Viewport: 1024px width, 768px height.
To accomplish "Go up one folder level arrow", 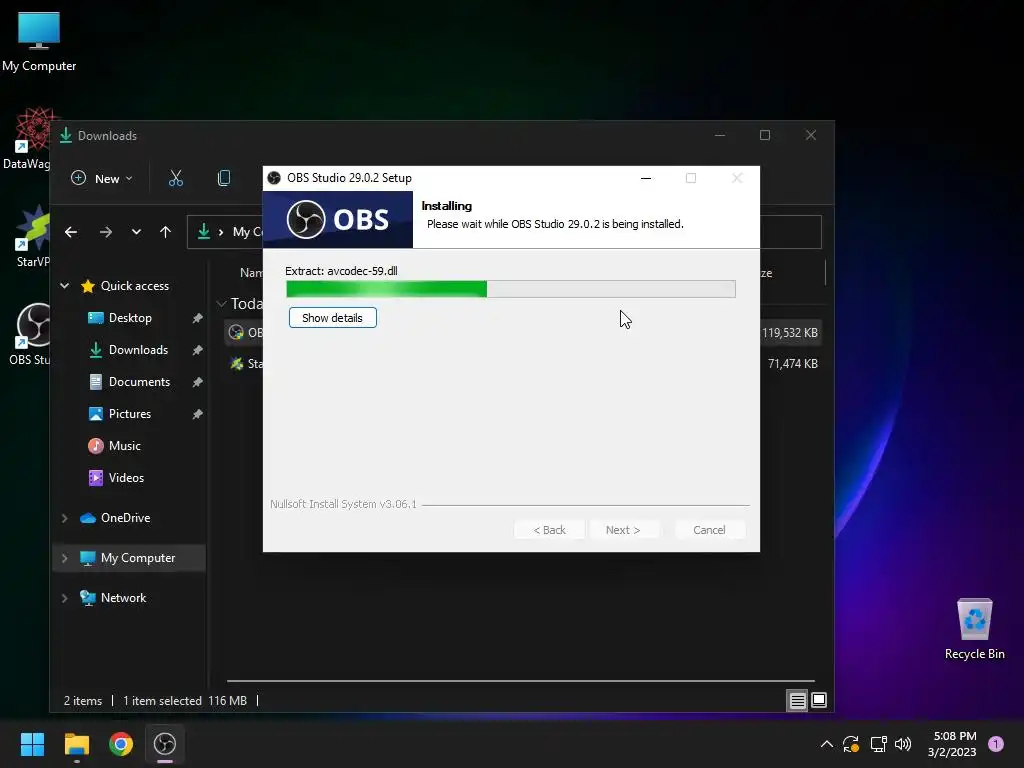I will [x=165, y=232].
